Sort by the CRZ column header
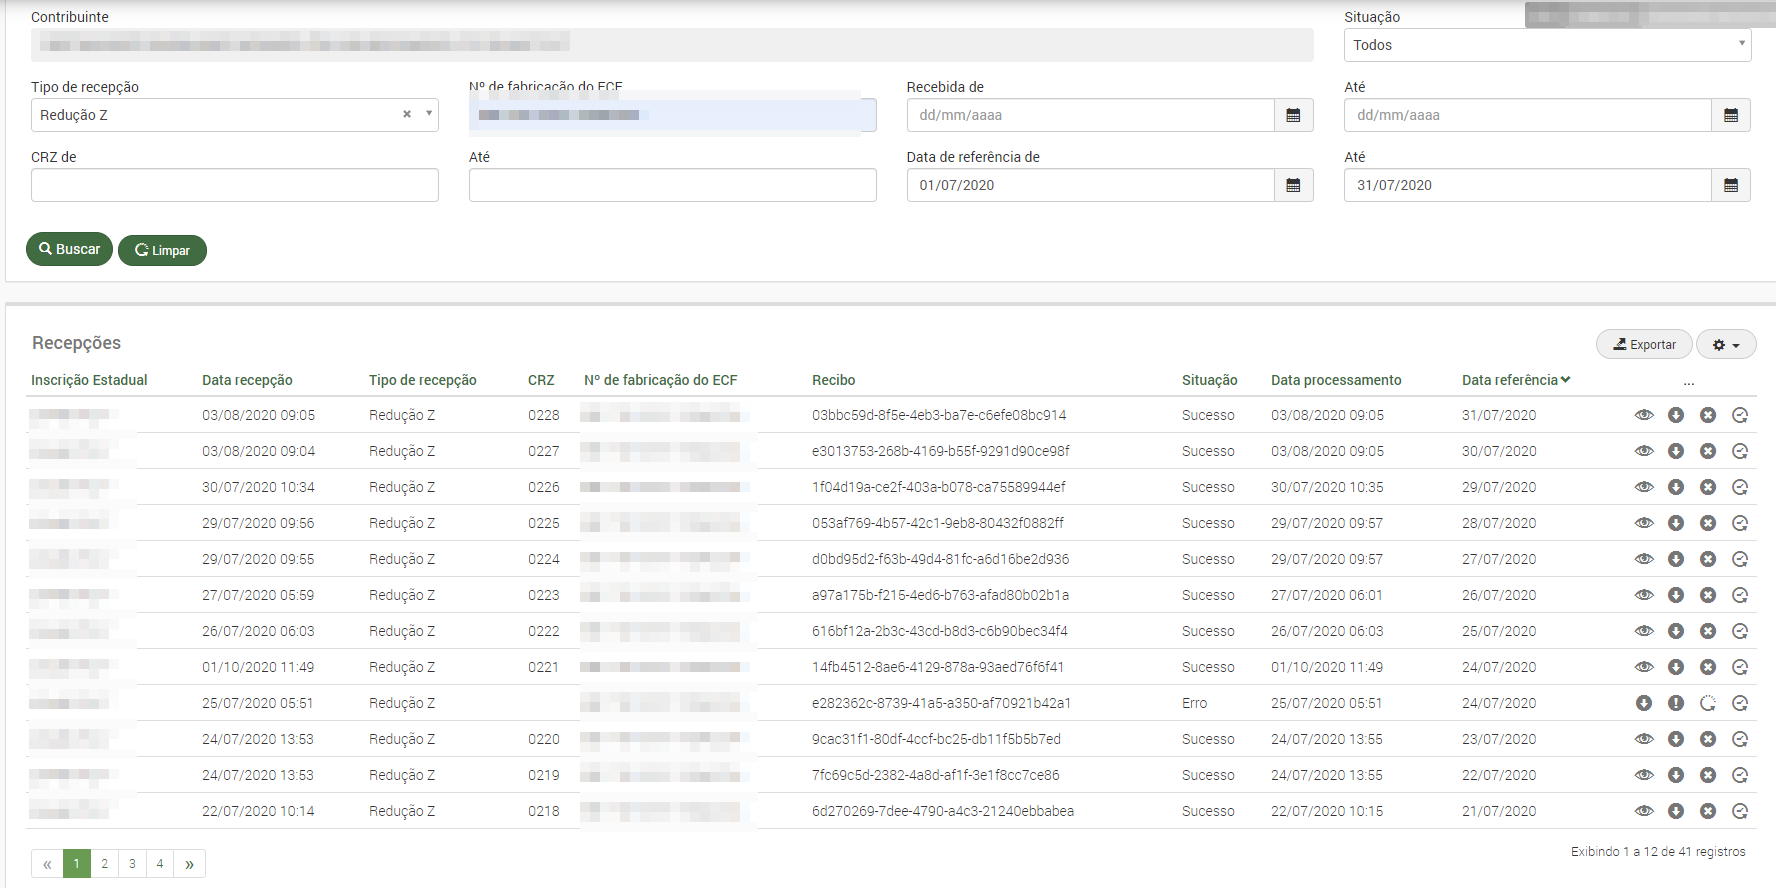The width and height of the screenshot is (1776, 888). (541, 380)
